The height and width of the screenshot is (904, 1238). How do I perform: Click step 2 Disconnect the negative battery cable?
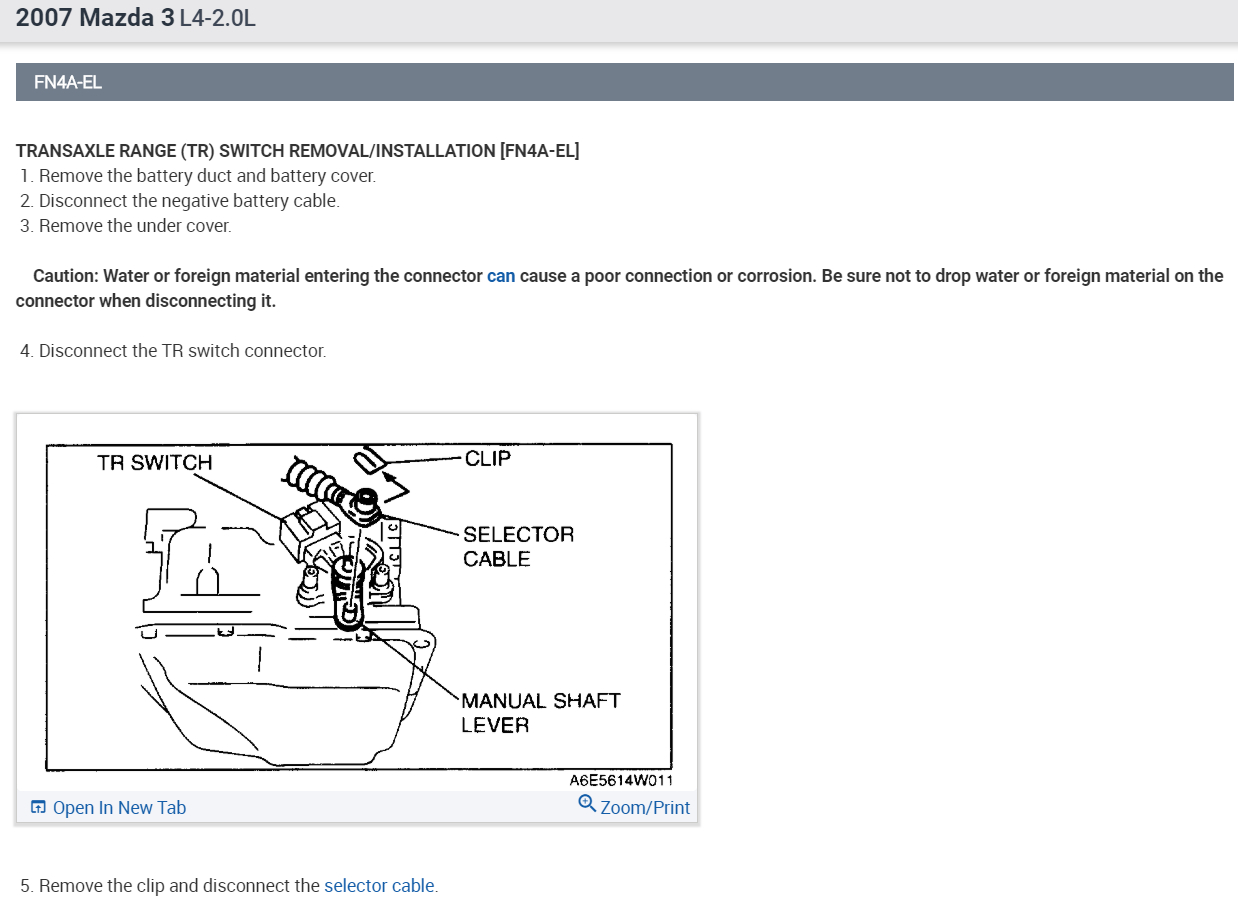click(180, 201)
